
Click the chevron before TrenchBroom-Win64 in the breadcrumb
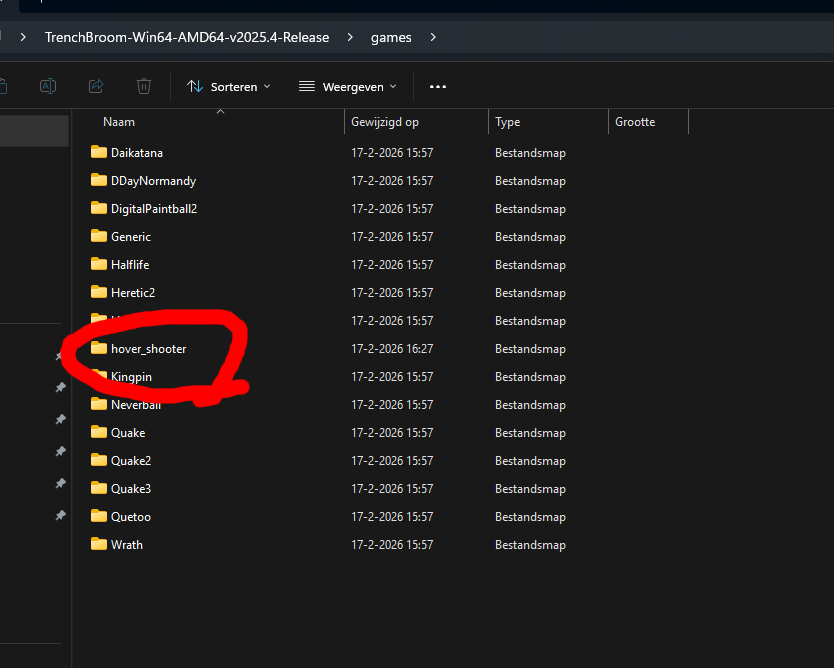(x=22, y=37)
